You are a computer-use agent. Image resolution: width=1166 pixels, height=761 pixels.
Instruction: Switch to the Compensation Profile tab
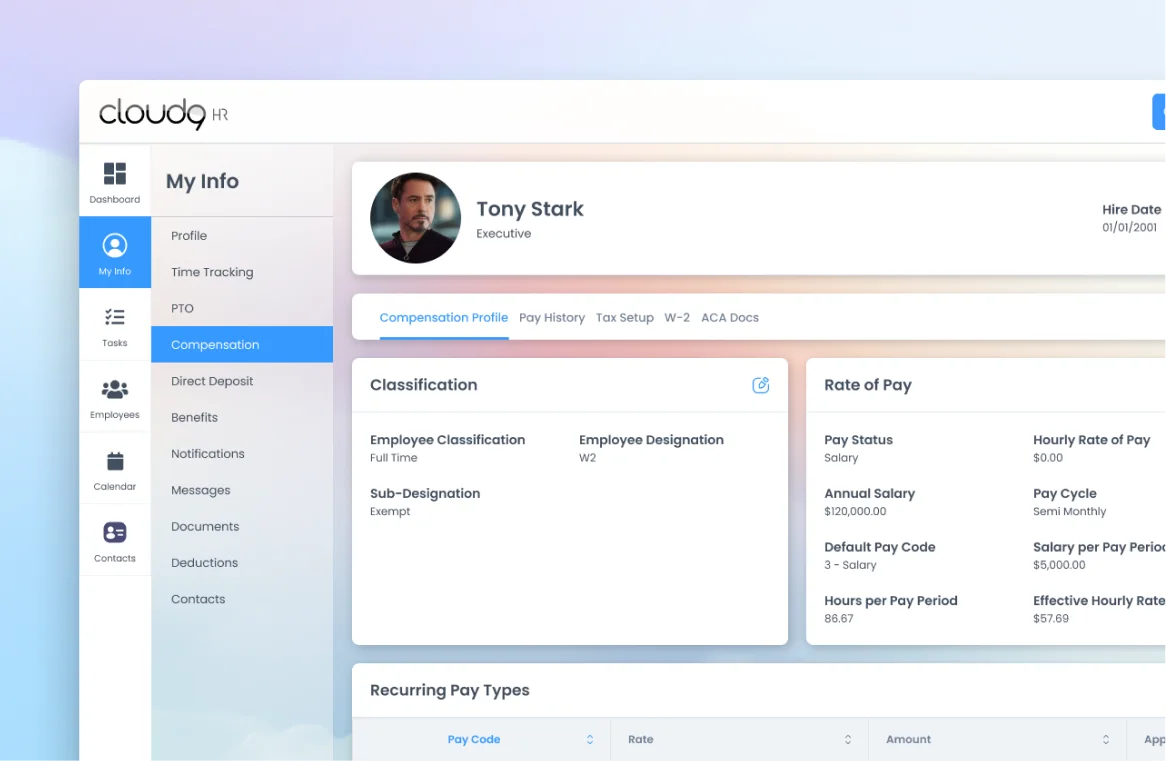pyautogui.click(x=443, y=318)
